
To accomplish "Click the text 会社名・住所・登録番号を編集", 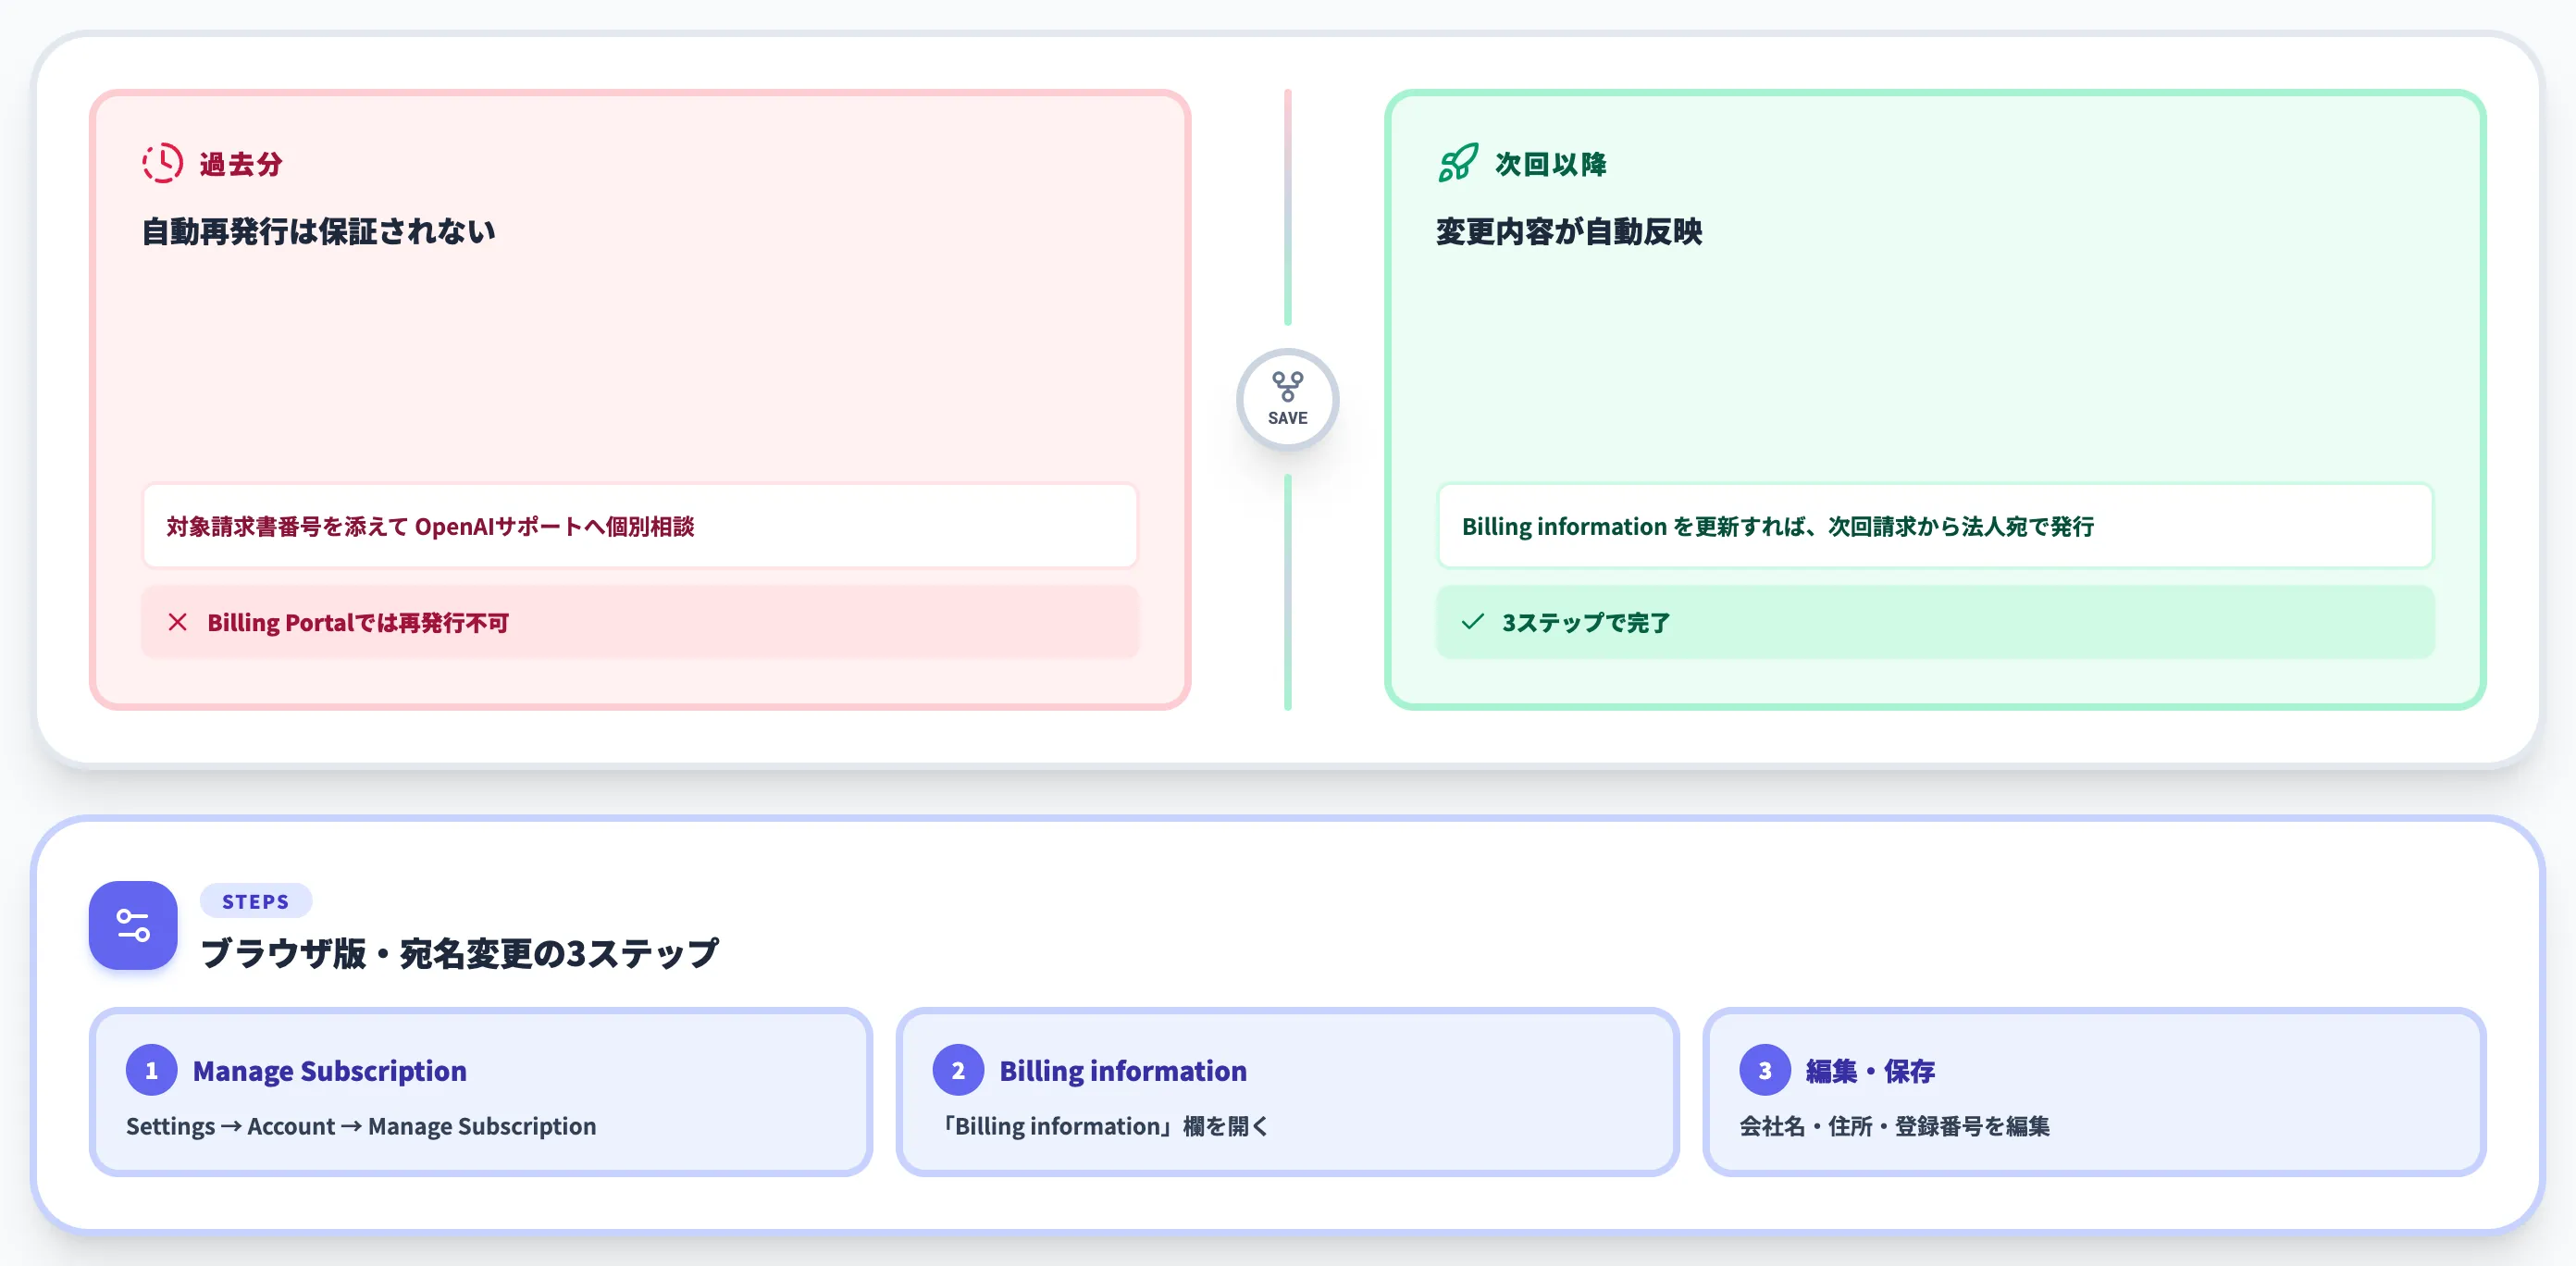I will 1894,1126.
